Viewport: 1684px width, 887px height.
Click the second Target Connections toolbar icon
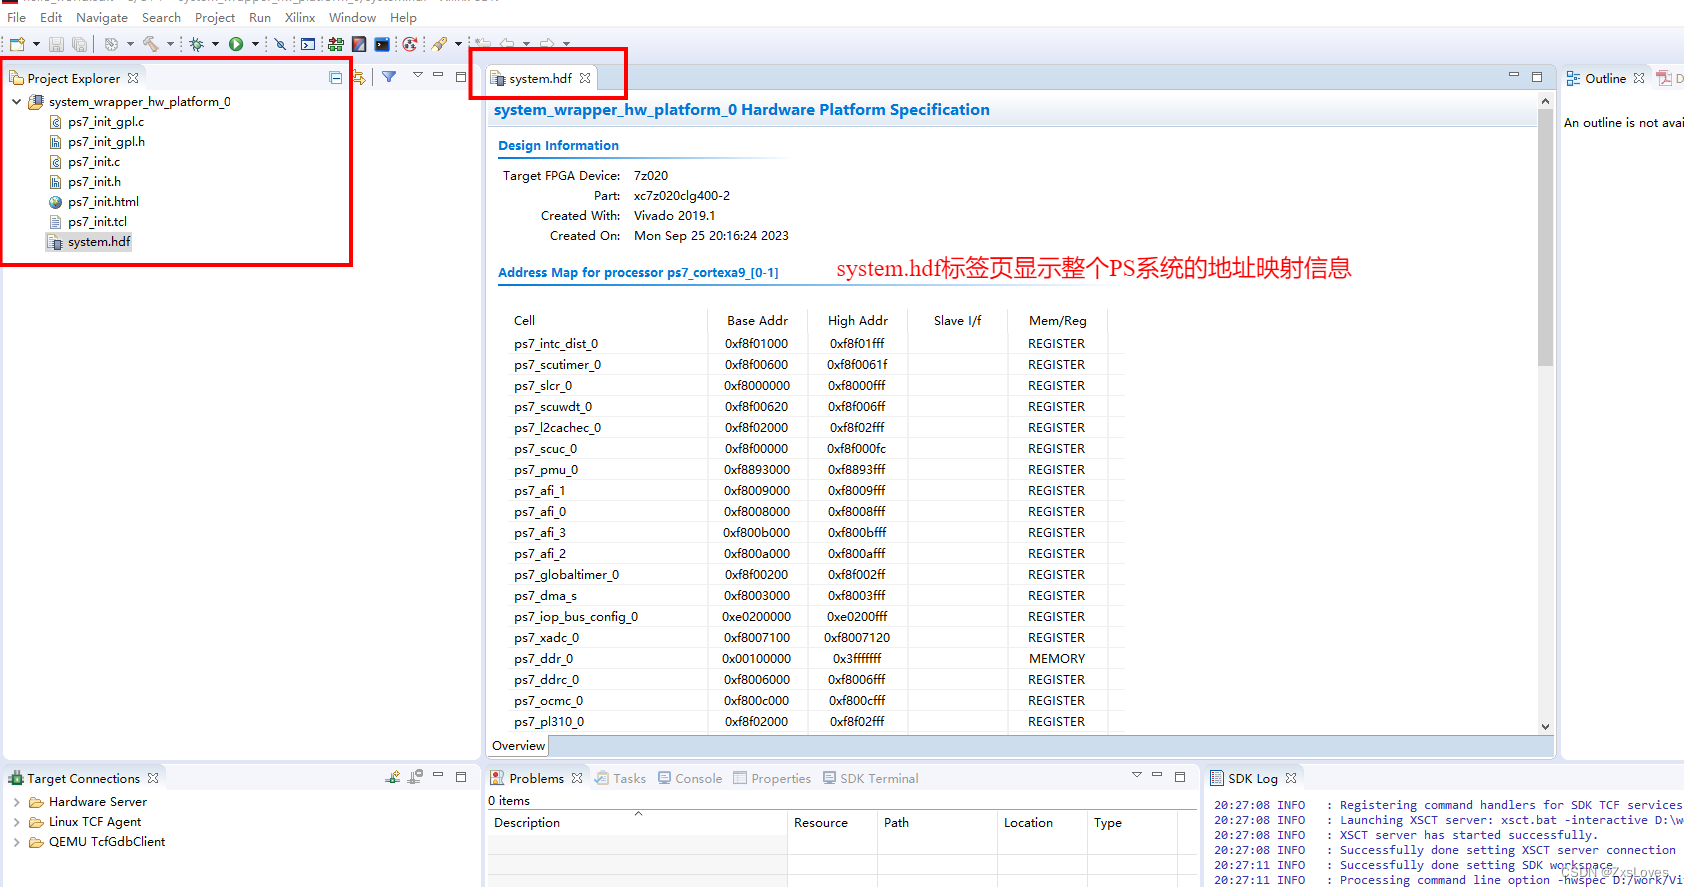click(415, 777)
